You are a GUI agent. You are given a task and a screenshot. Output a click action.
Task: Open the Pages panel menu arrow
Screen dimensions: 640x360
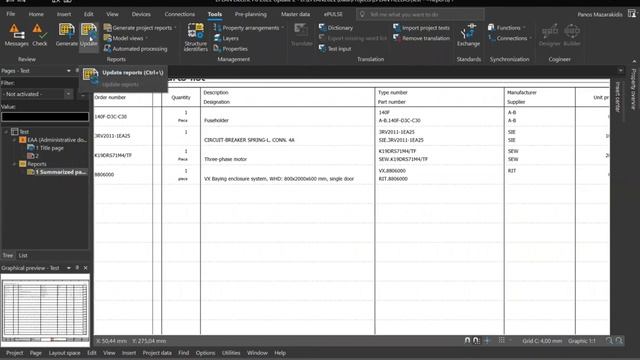[x=68, y=71]
